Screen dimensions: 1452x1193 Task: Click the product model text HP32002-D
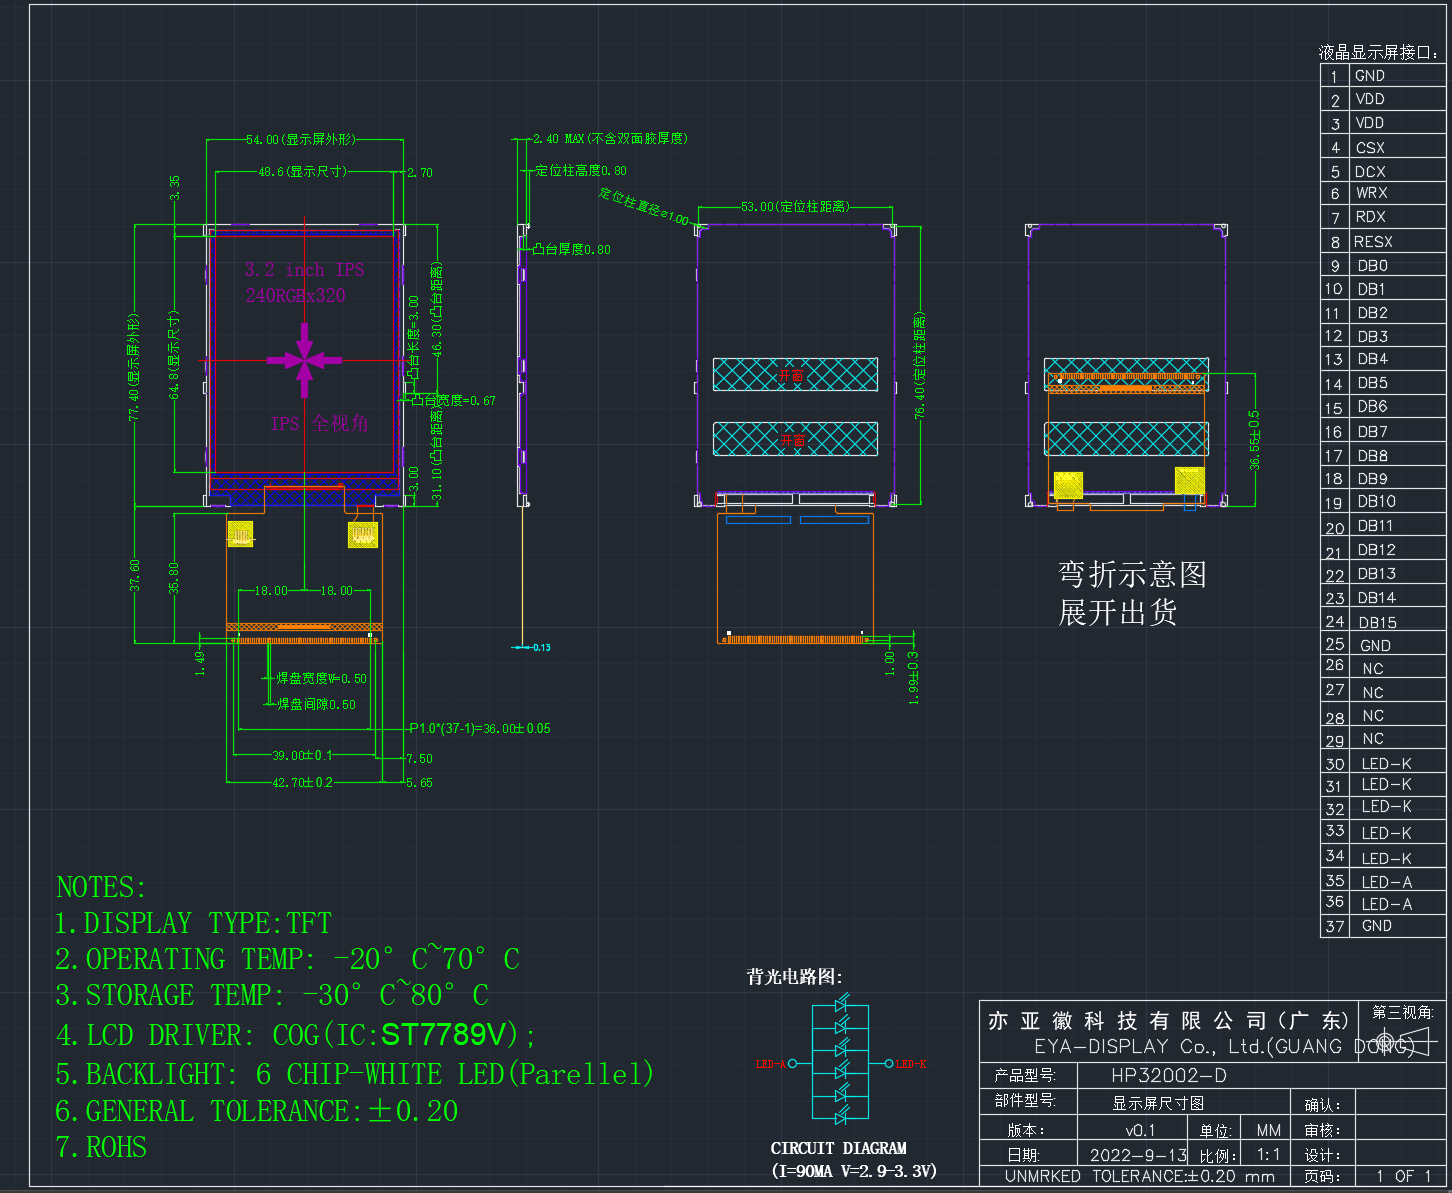(x=1169, y=1076)
